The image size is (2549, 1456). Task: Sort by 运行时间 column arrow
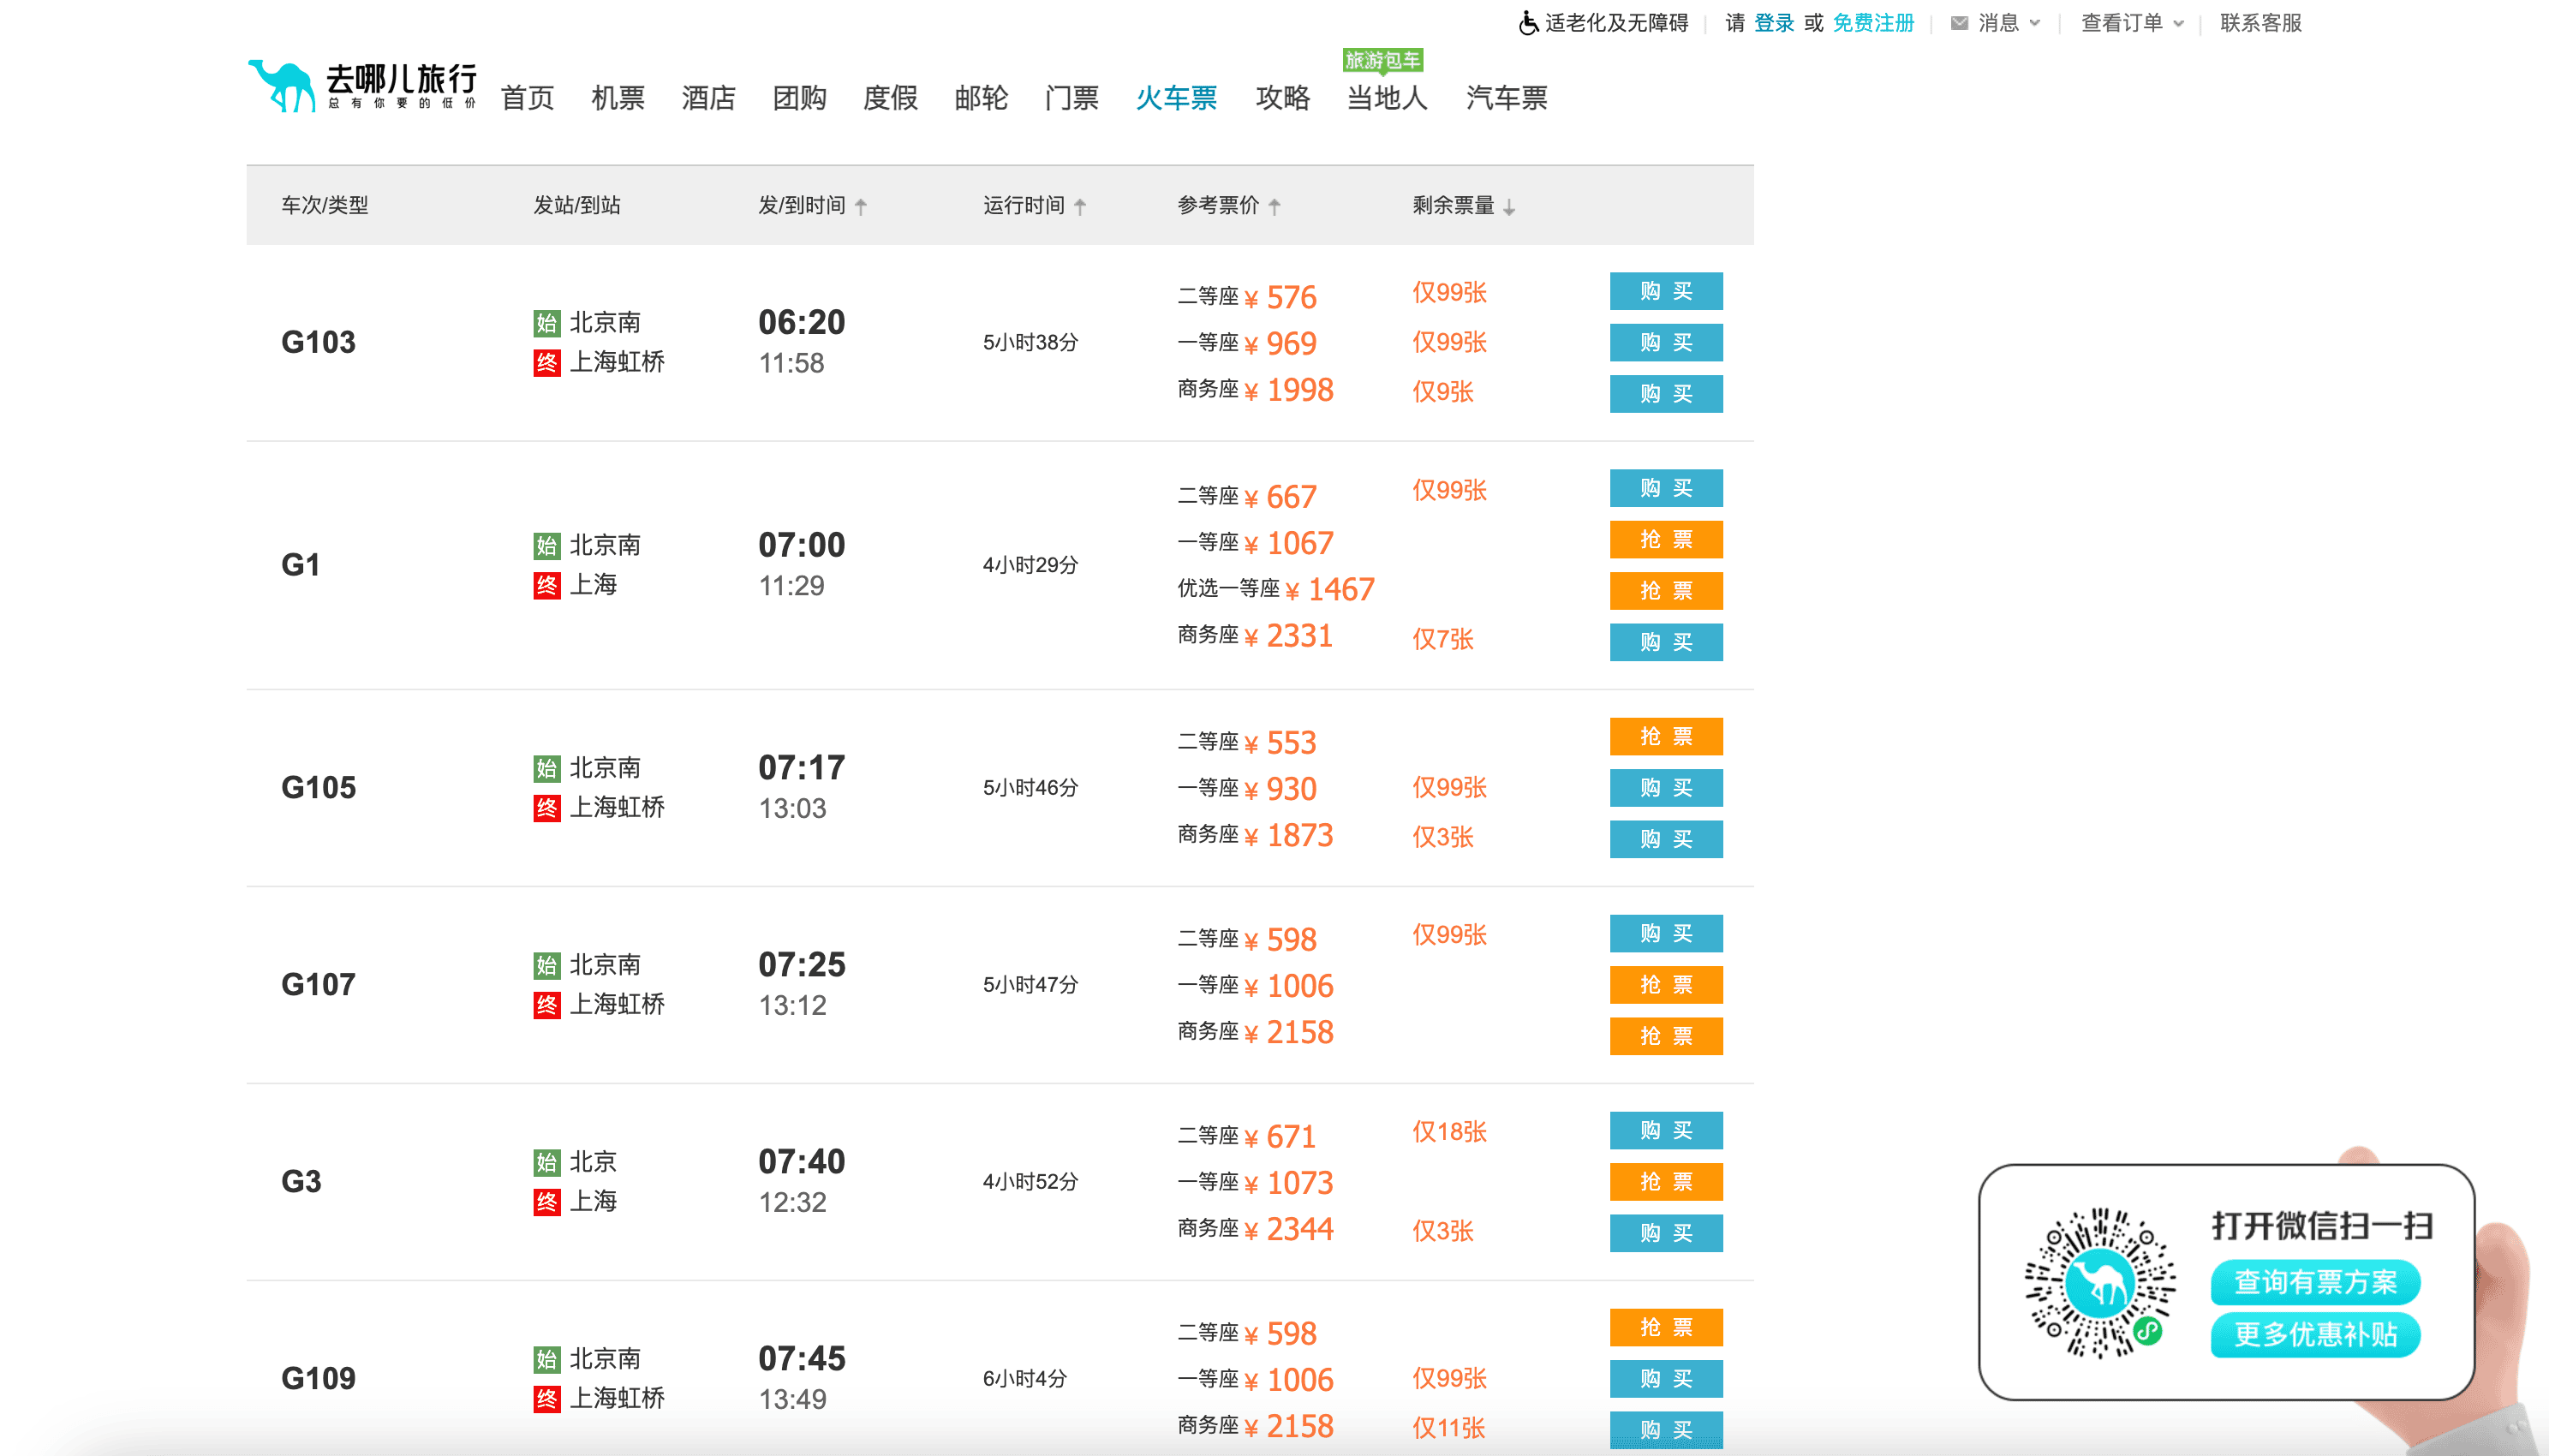point(1080,206)
